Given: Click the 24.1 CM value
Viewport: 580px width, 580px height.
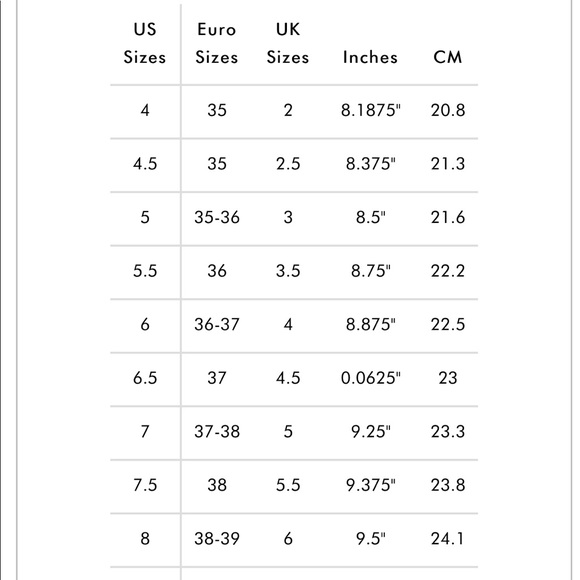Looking at the screenshot, I should (x=448, y=539).
